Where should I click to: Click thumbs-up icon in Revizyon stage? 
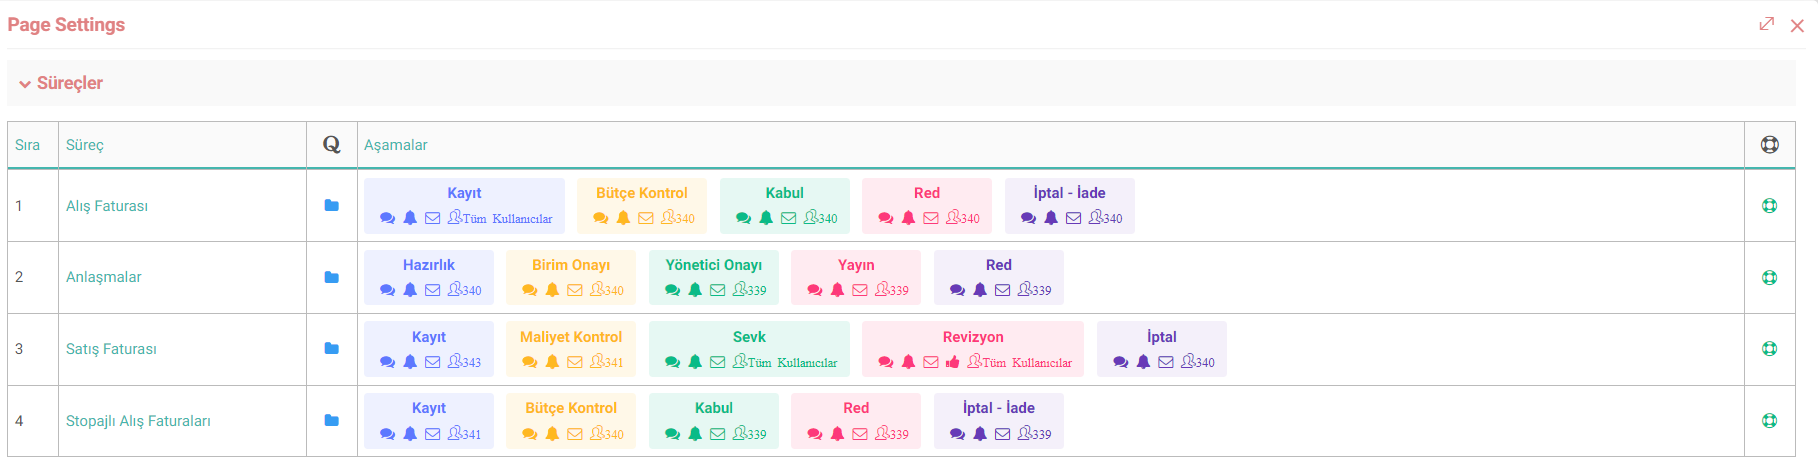[x=952, y=362]
